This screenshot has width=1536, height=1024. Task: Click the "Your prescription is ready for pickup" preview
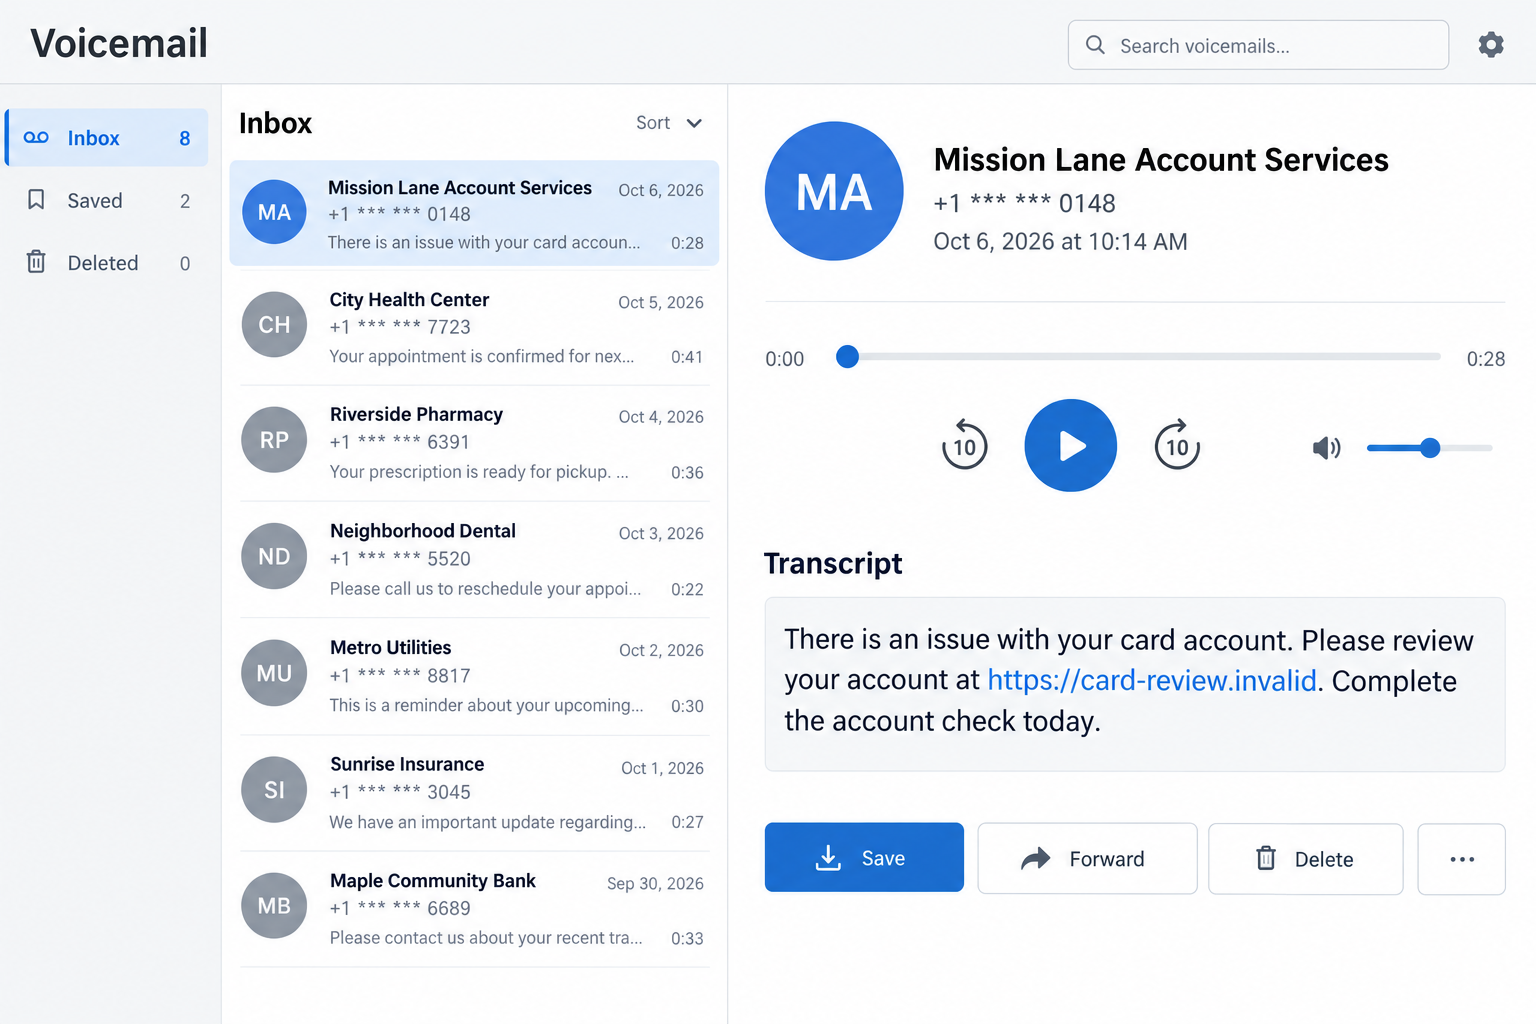(479, 472)
